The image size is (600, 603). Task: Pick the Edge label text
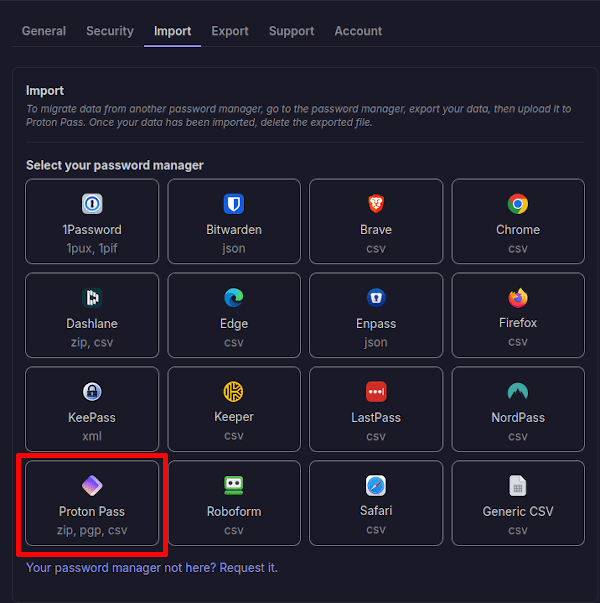(x=234, y=324)
